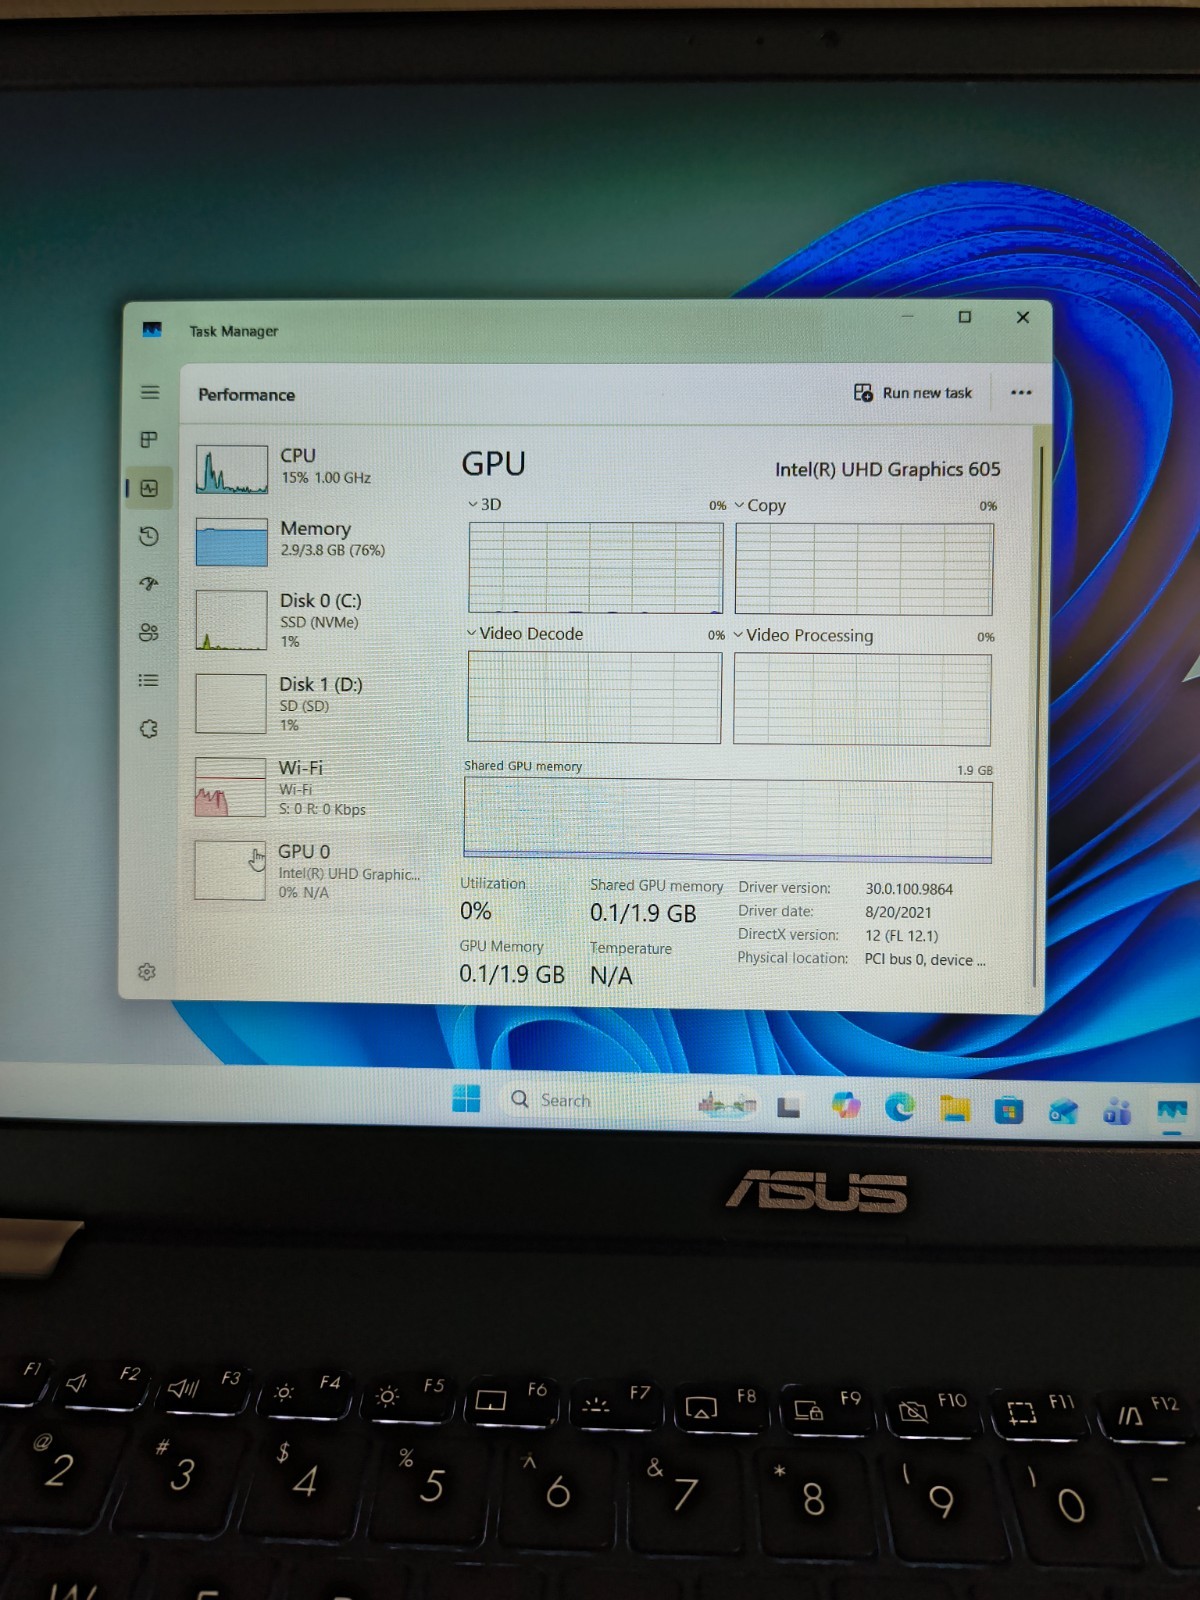The width and height of the screenshot is (1200, 1600).
Task: Click the search highlights image in taskbar search
Action: (x=727, y=1104)
